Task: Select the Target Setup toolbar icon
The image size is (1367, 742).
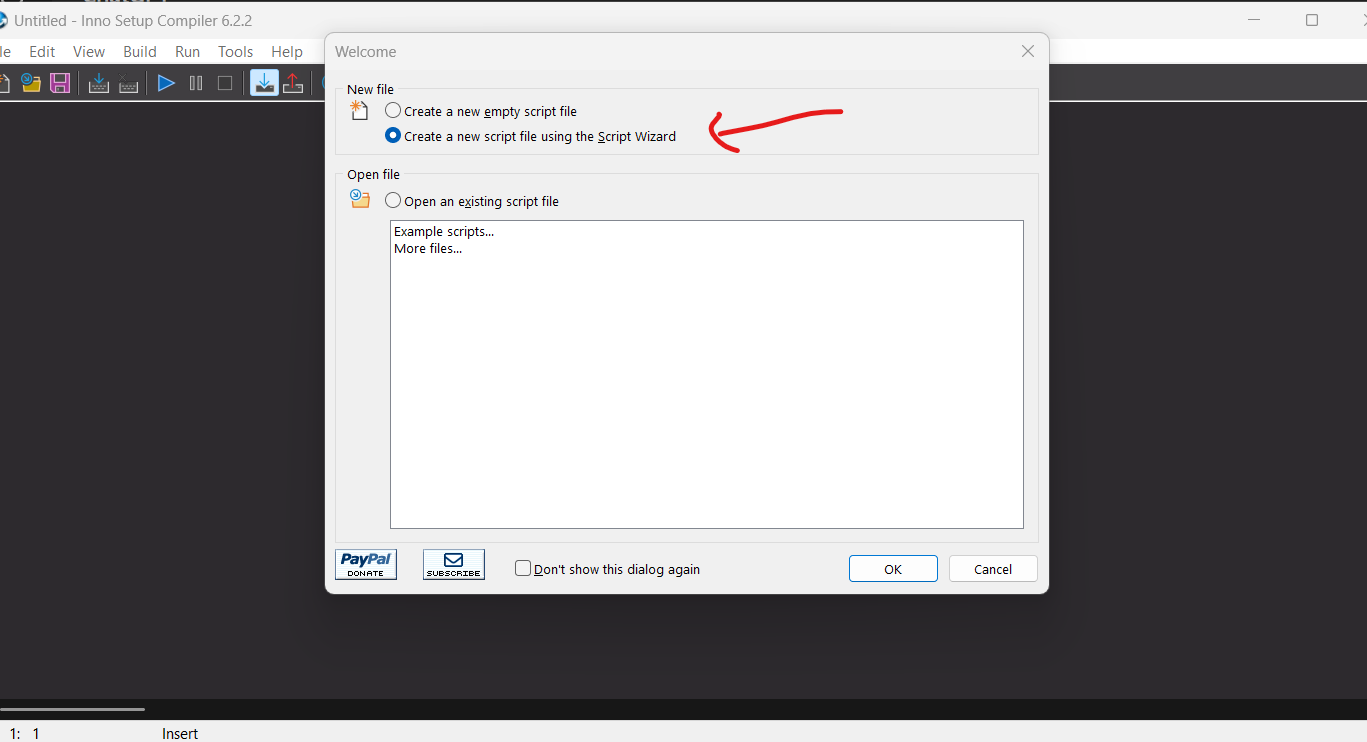Action: [264, 83]
